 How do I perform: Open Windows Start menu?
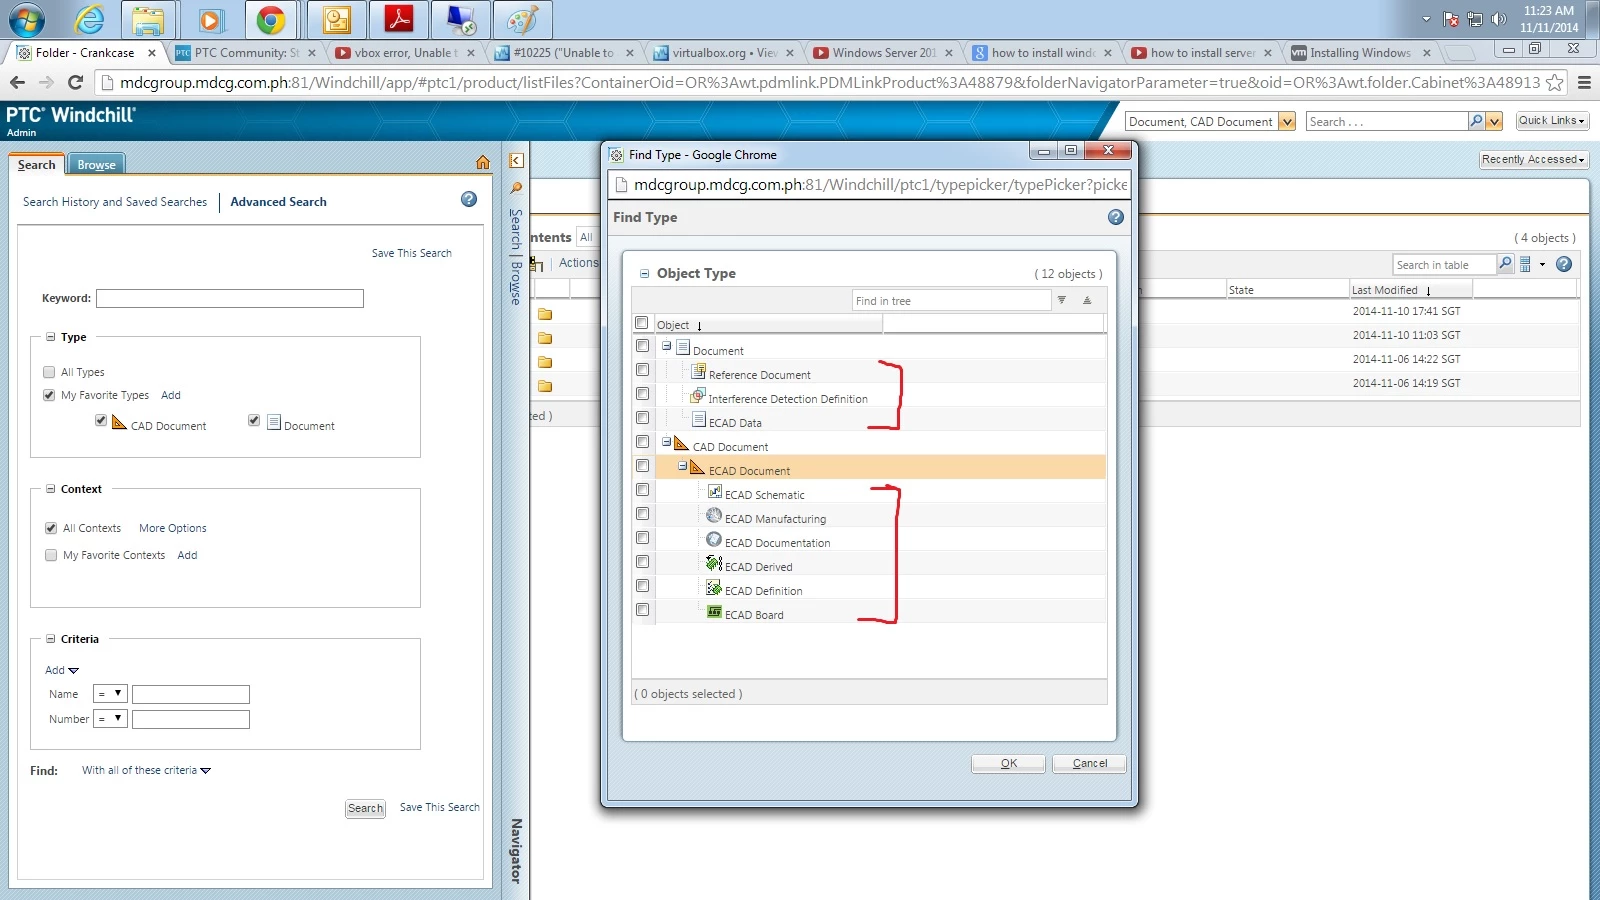(x=27, y=20)
